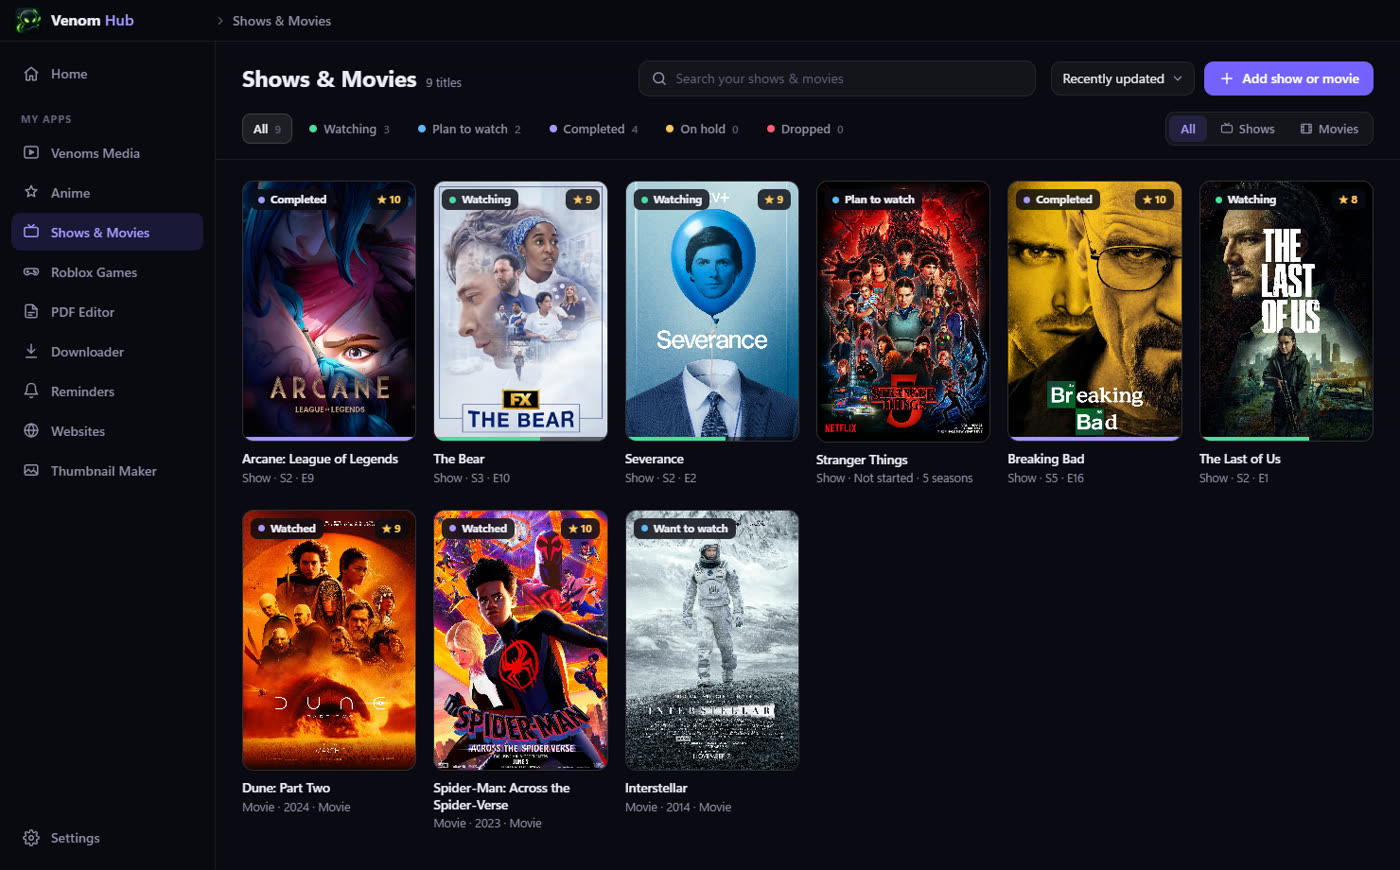The width and height of the screenshot is (1400, 870).
Task: Click the Reminders bell icon
Action: [31, 391]
